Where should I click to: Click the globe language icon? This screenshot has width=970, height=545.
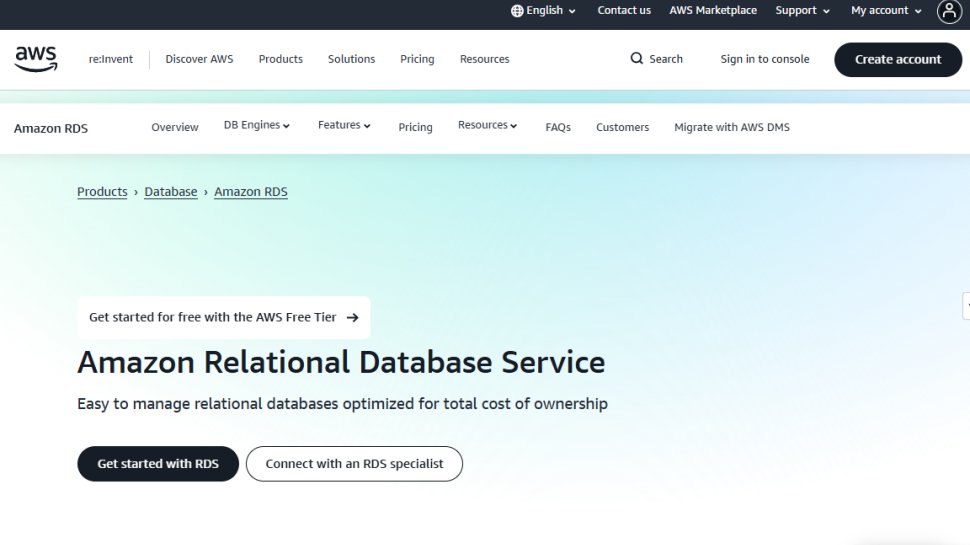click(517, 11)
